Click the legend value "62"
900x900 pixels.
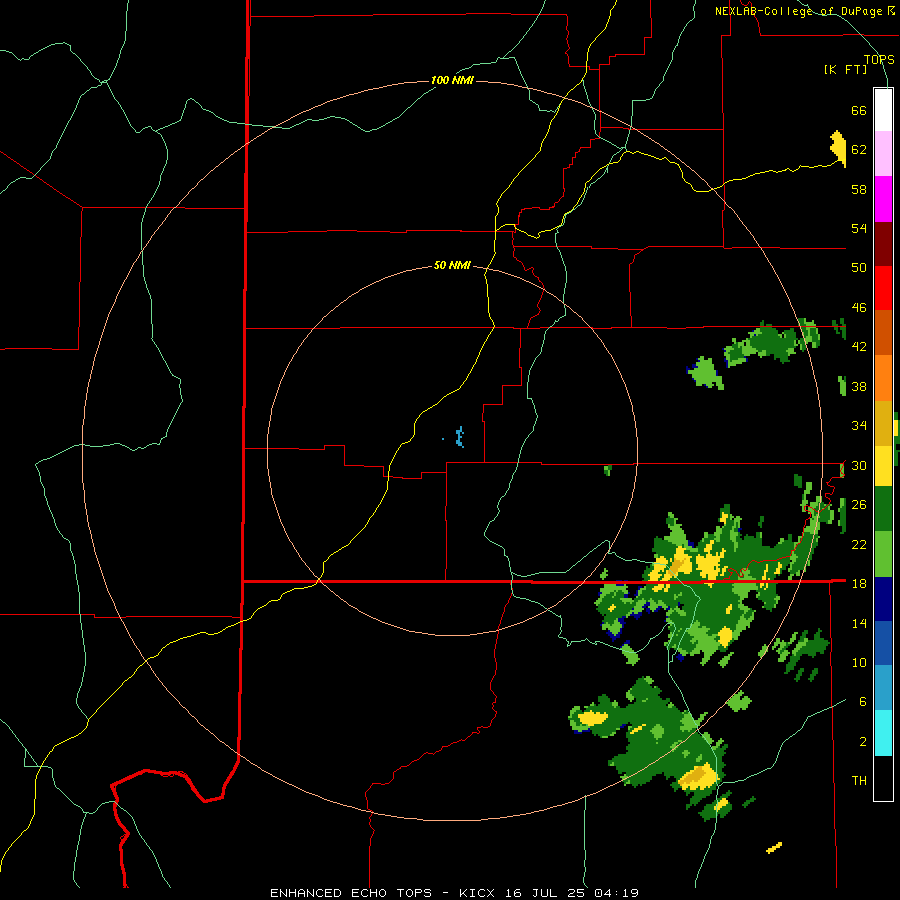point(859,150)
